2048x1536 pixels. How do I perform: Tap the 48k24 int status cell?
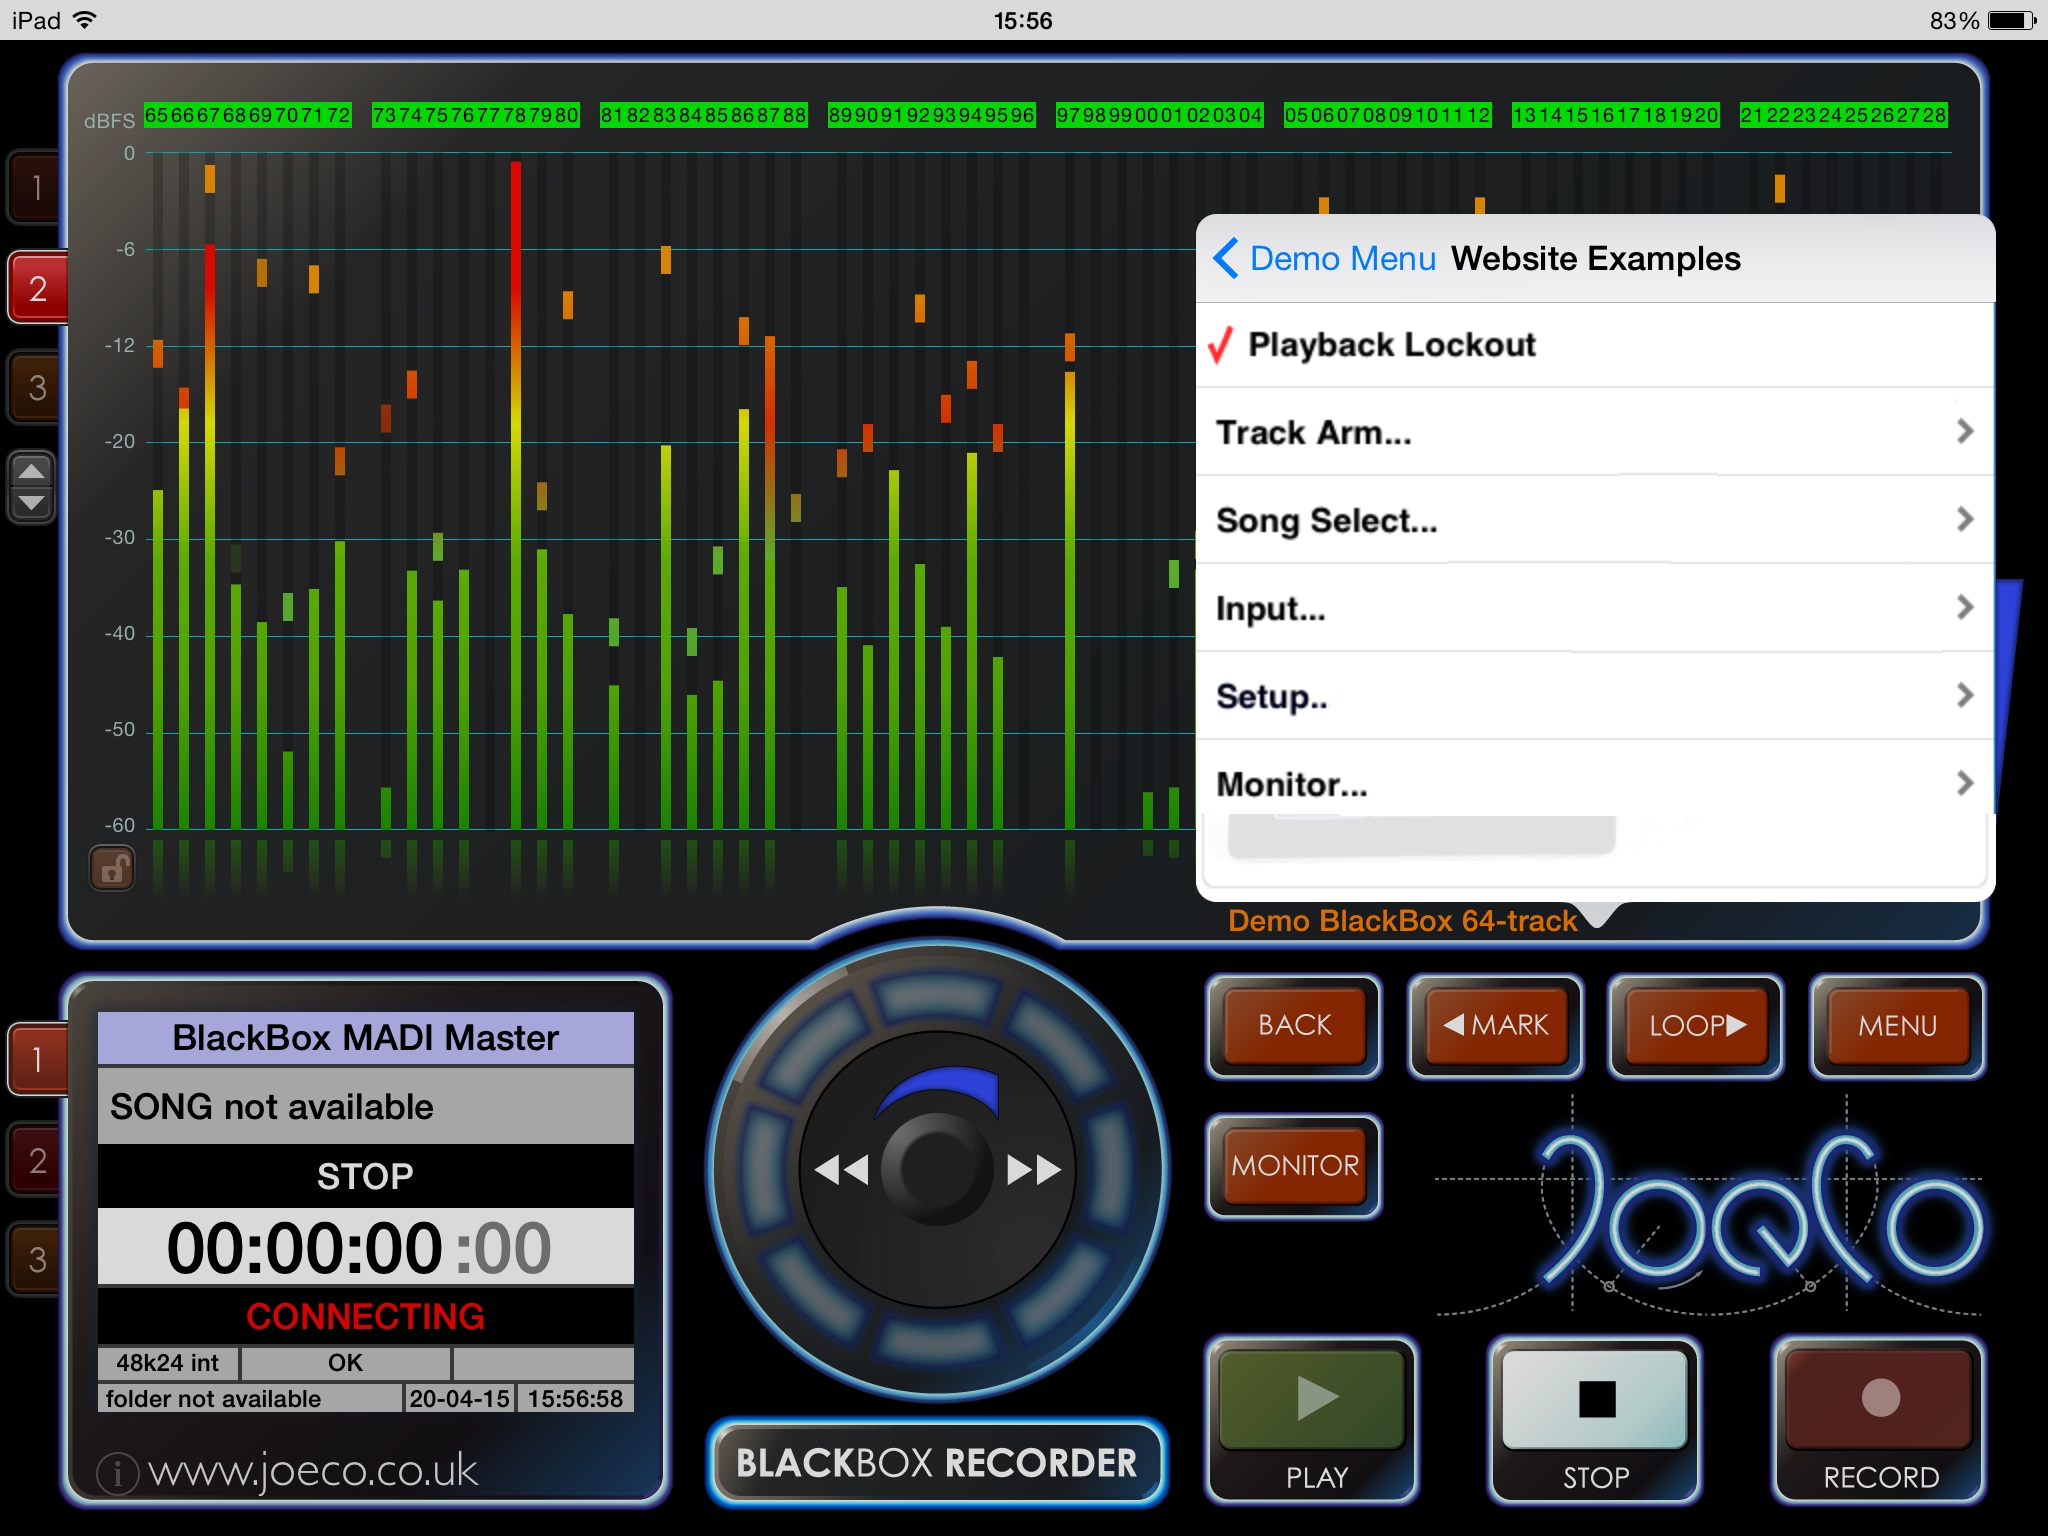tap(168, 1363)
